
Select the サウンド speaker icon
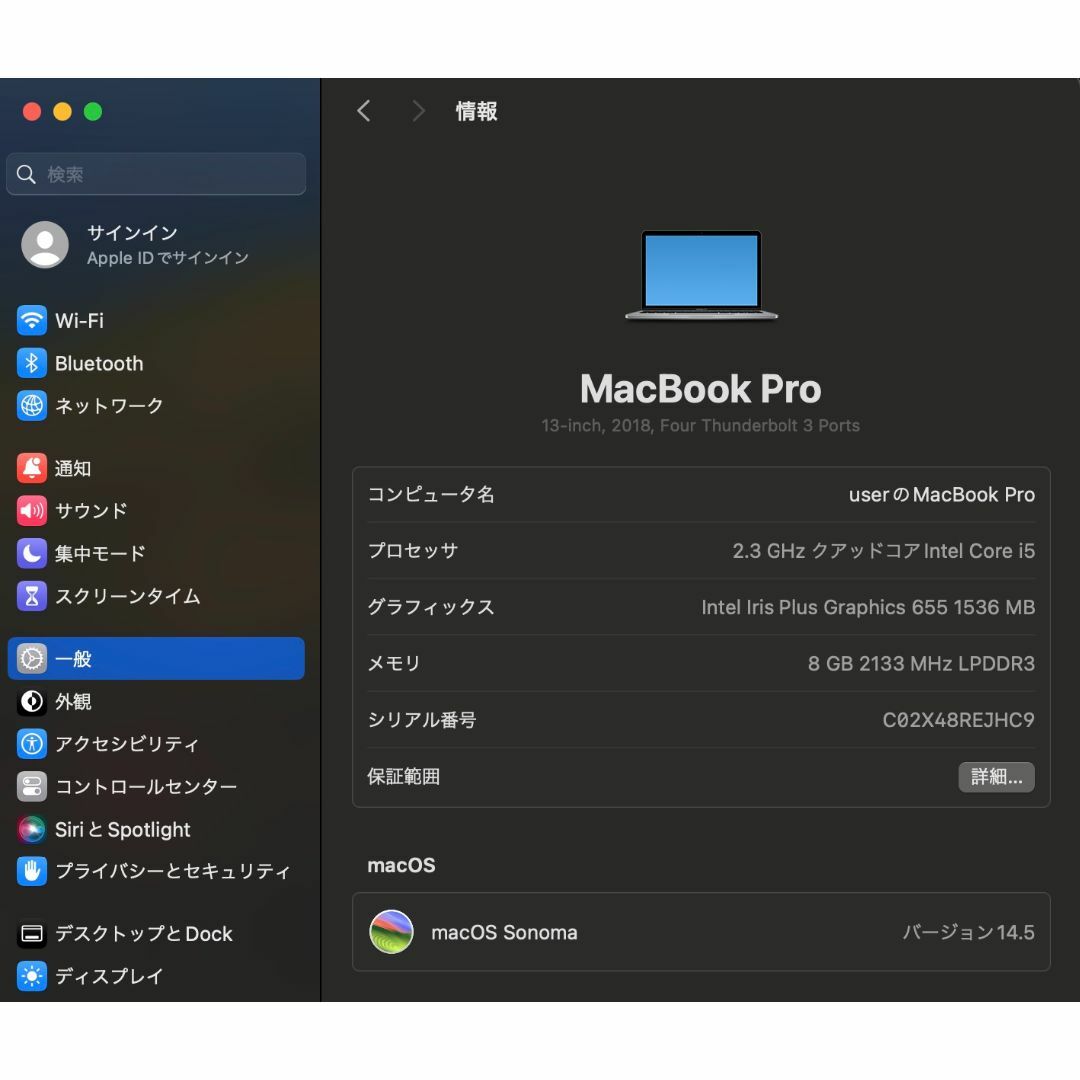(32, 510)
